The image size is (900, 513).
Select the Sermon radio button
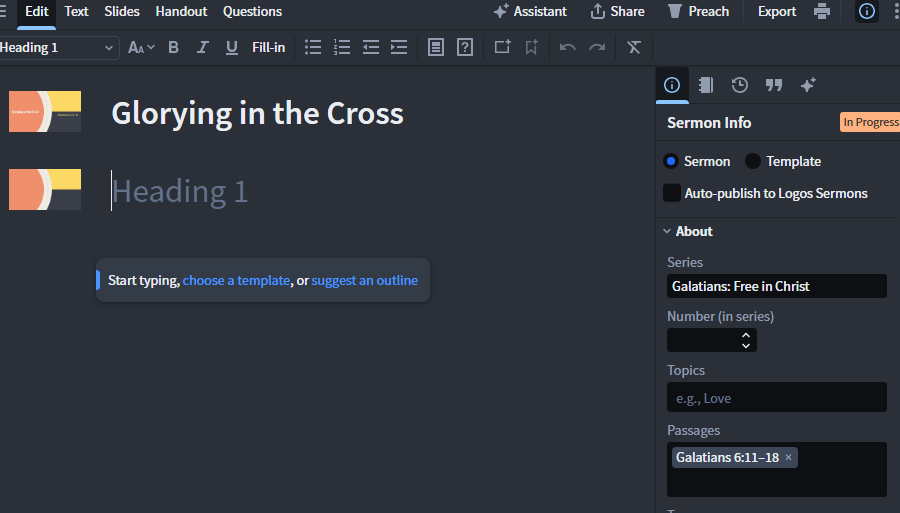click(671, 161)
